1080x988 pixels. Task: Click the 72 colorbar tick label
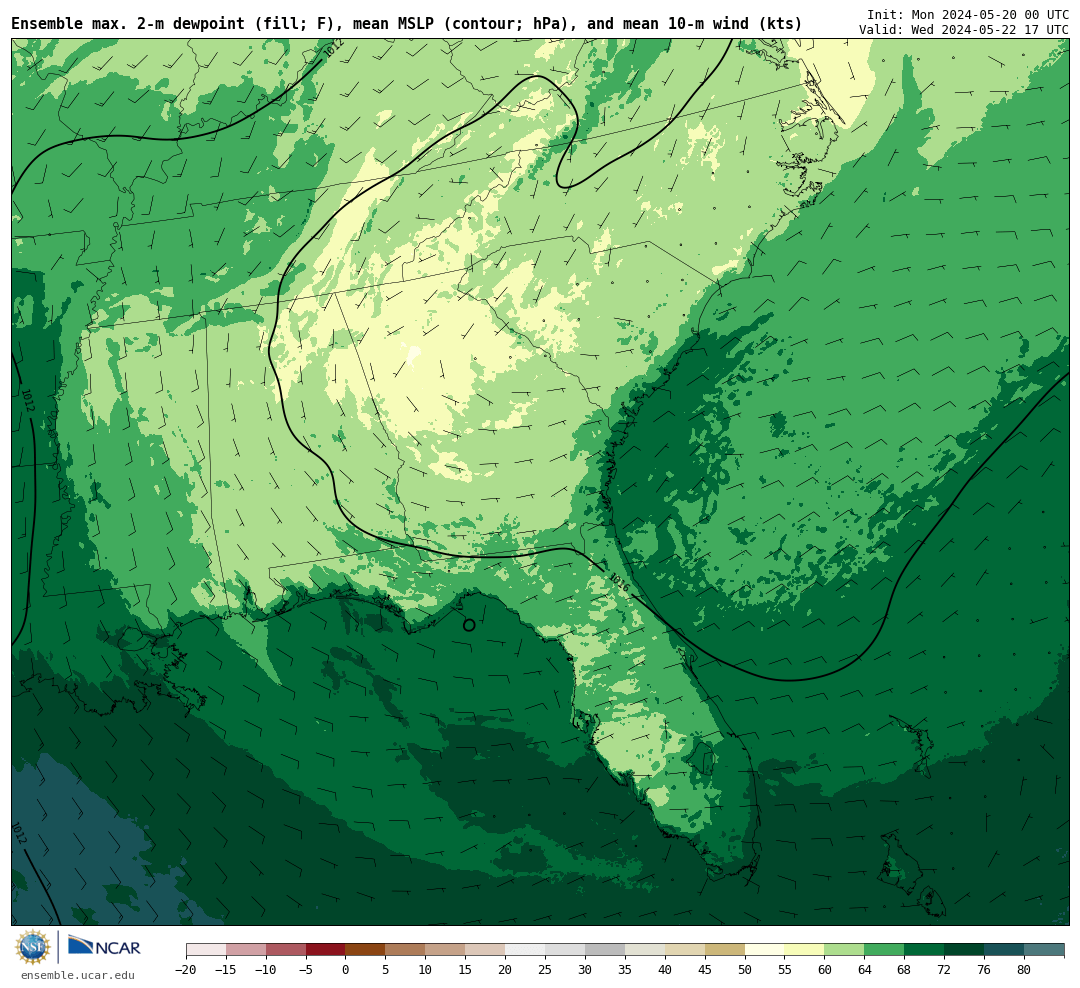[945, 970]
